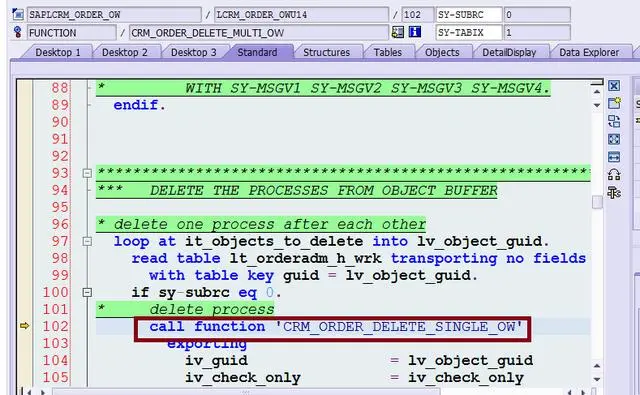Click the SAPLCRM_ORDER_OW program field
Screen dimensions: 640x395
(114, 15)
